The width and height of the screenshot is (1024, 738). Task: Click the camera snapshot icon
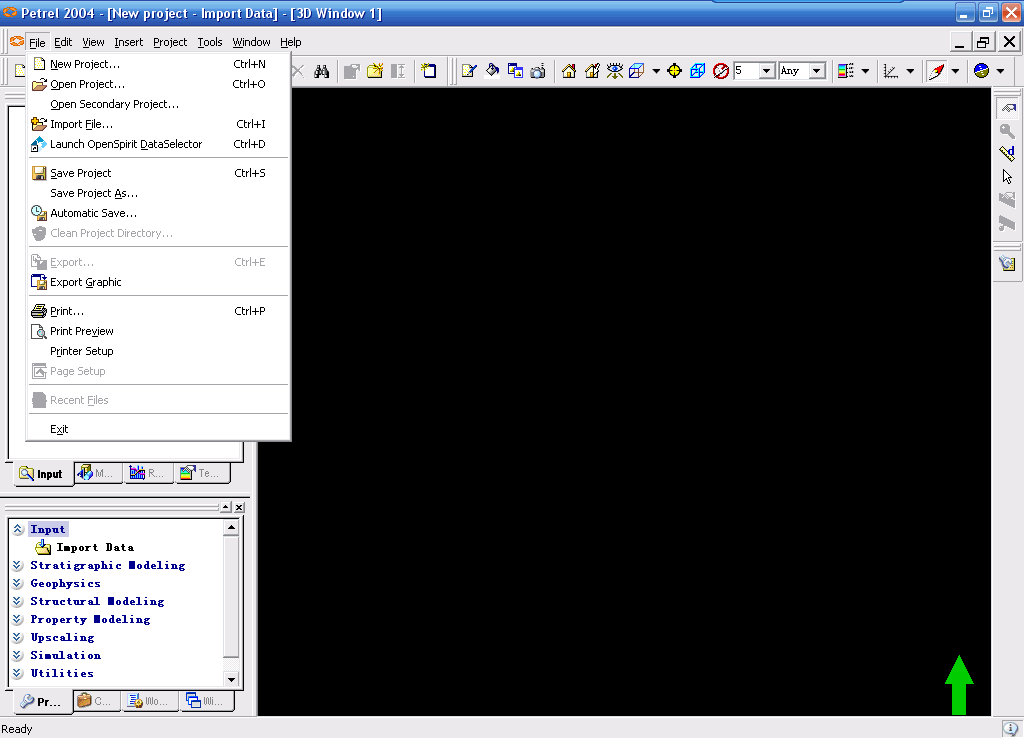pyautogui.click(x=538, y=71)
